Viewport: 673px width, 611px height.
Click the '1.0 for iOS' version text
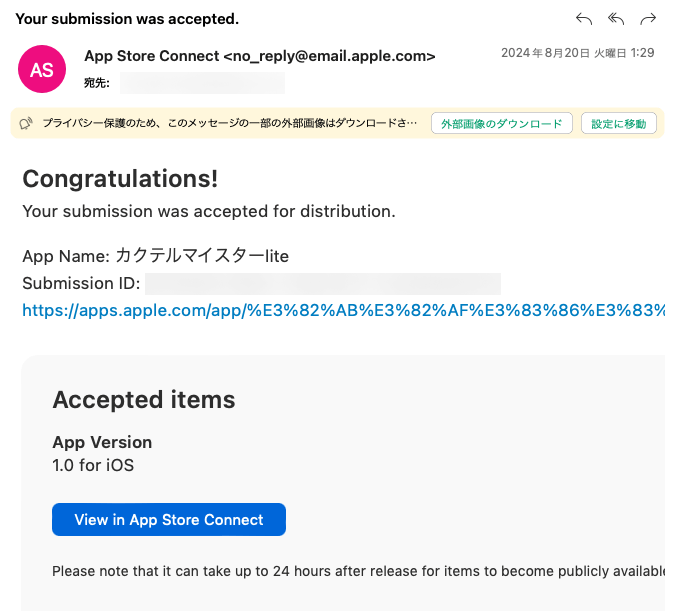click(93, 465)
